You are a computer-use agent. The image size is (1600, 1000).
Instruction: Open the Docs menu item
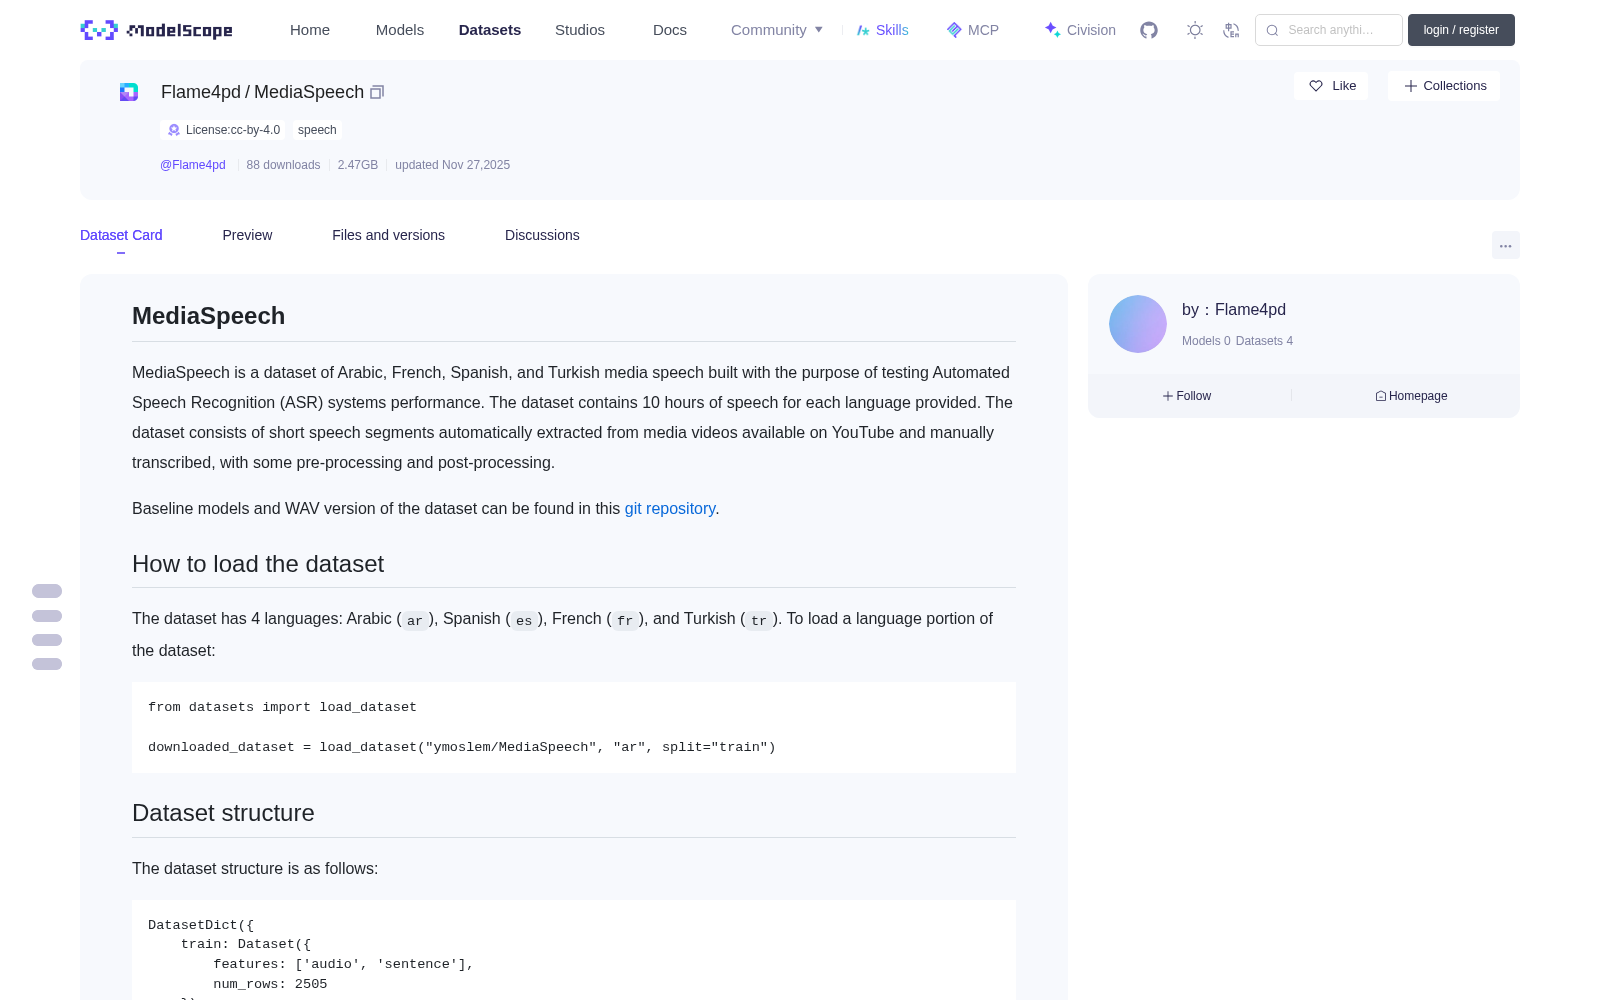670,30
